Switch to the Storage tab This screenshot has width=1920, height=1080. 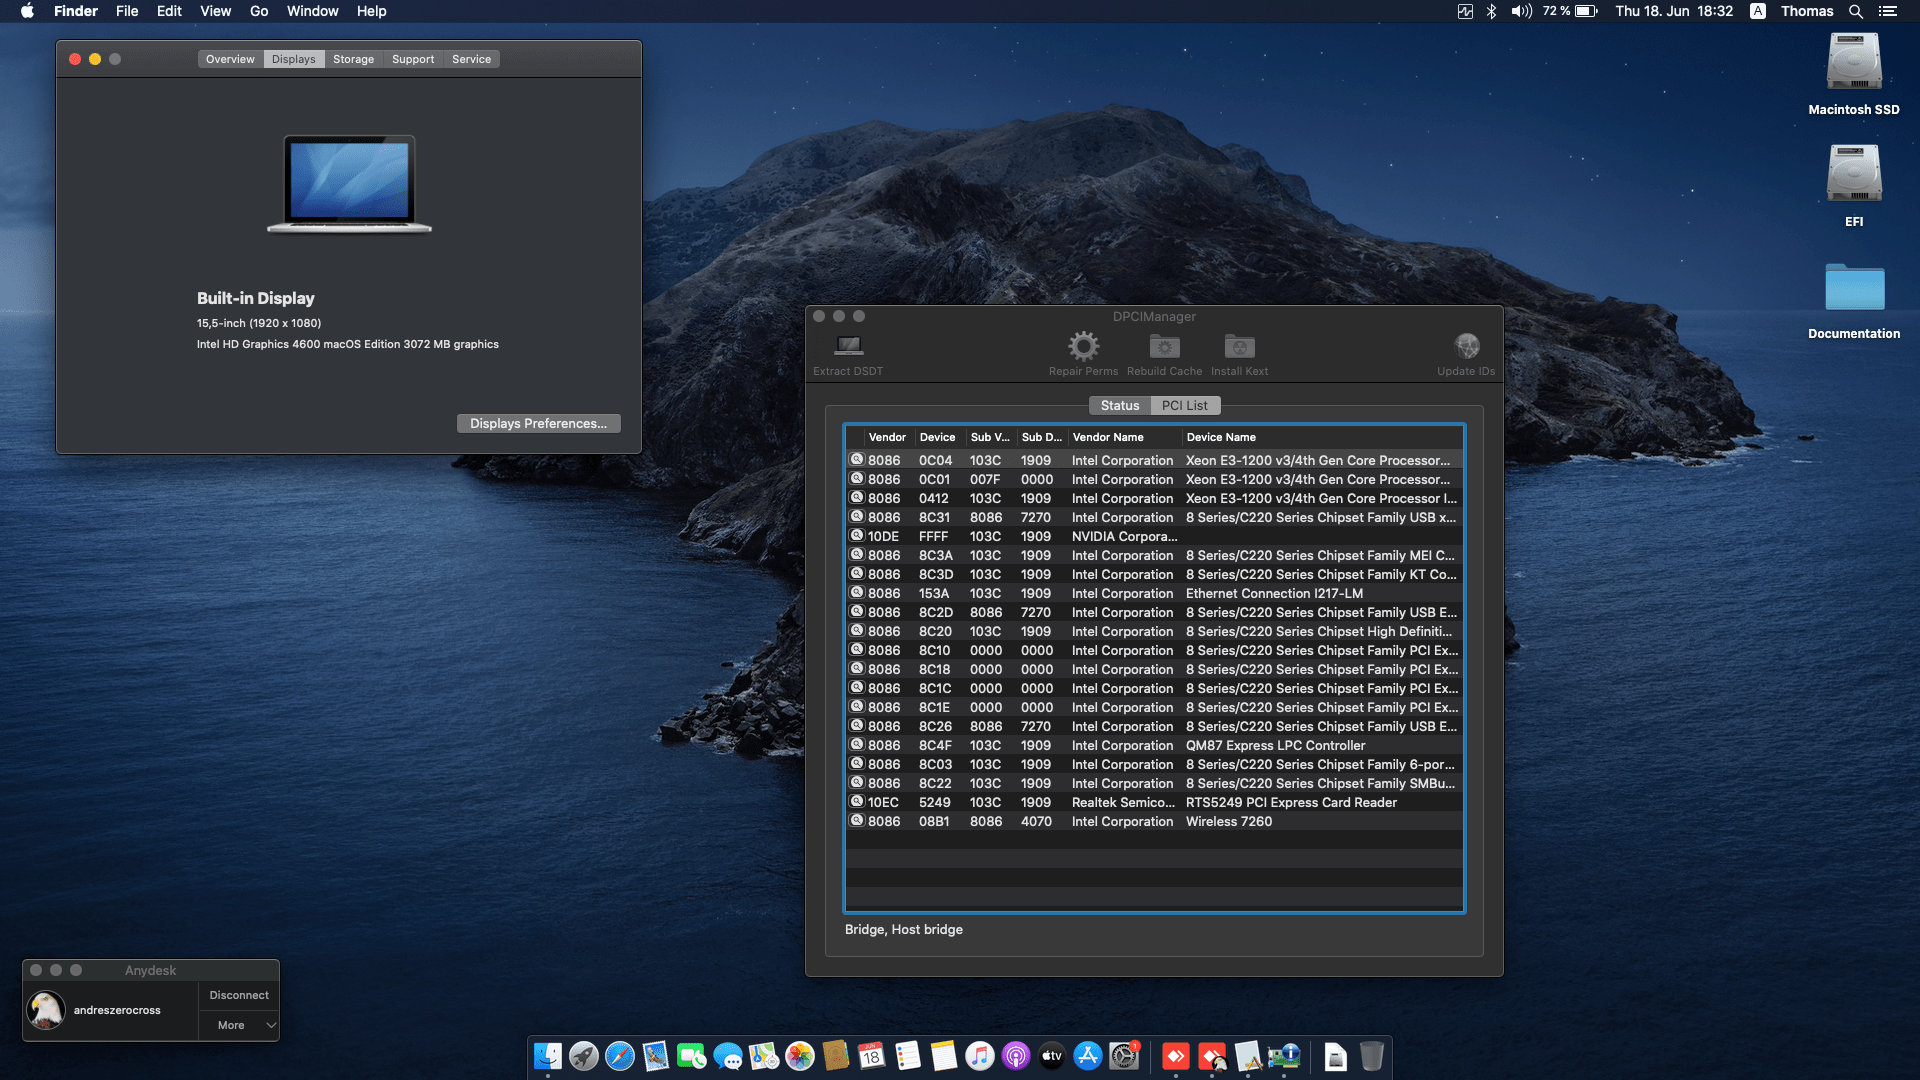pyautogui.click(x=353, y=59)
